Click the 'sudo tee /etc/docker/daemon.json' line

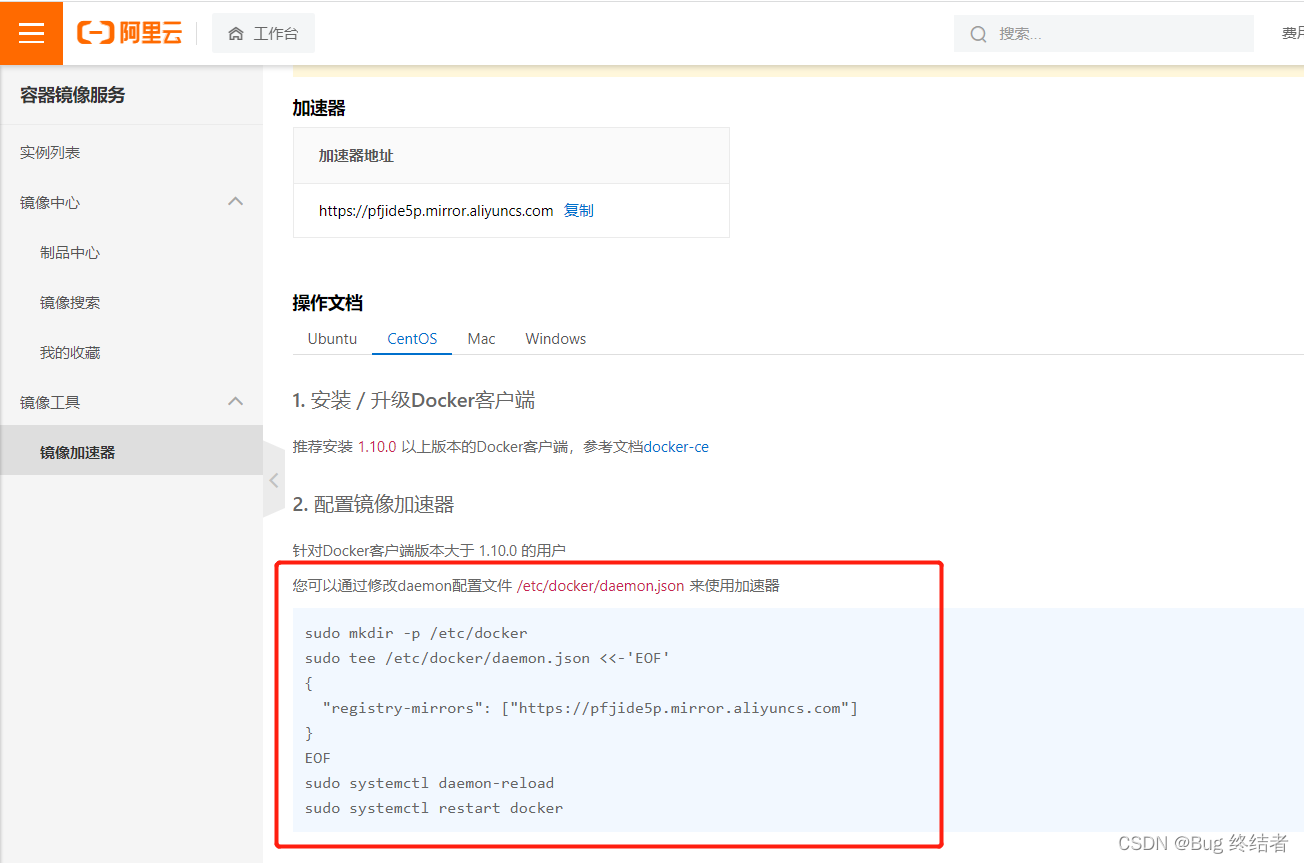point(487,658)
